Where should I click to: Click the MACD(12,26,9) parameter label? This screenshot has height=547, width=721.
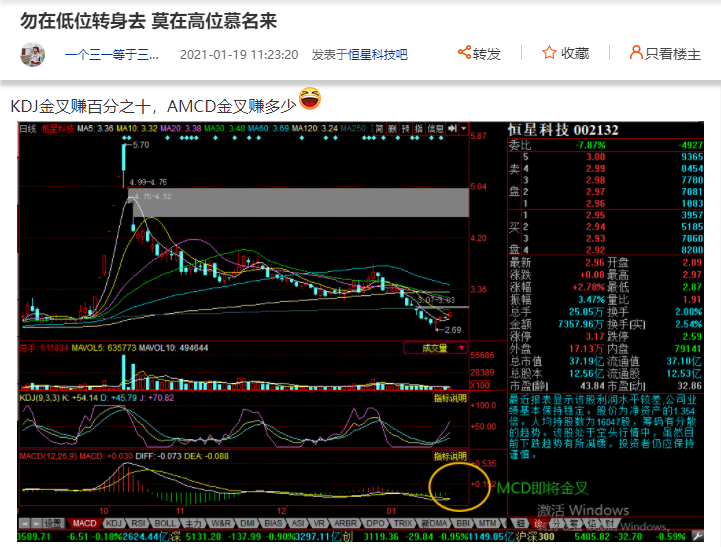[x=49, y=456]
